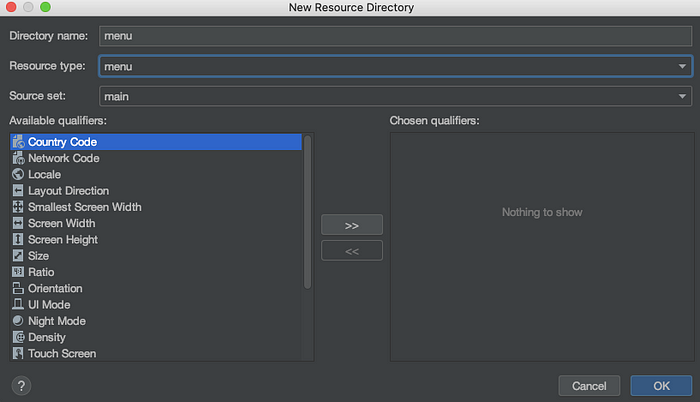Click the UI Mode icon
700x402 pixels.
18,304
